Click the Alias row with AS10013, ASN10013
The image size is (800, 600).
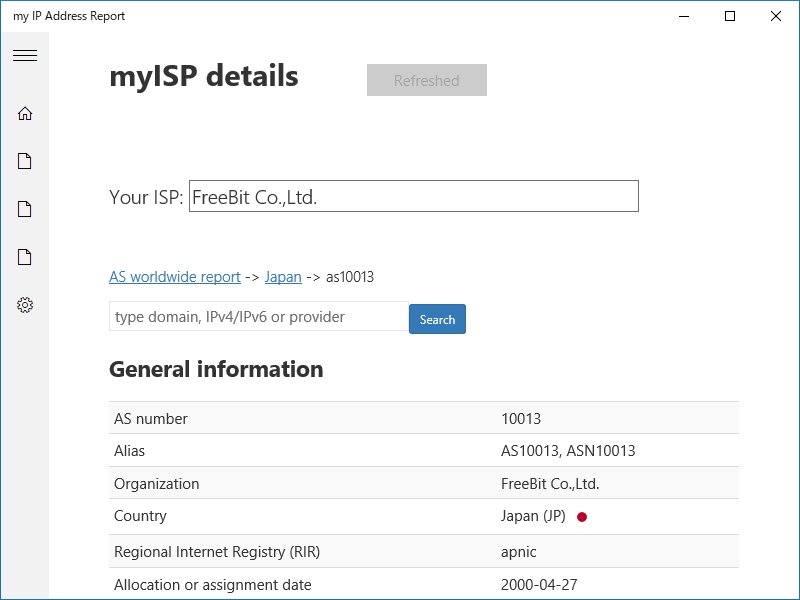coord(423,451)
